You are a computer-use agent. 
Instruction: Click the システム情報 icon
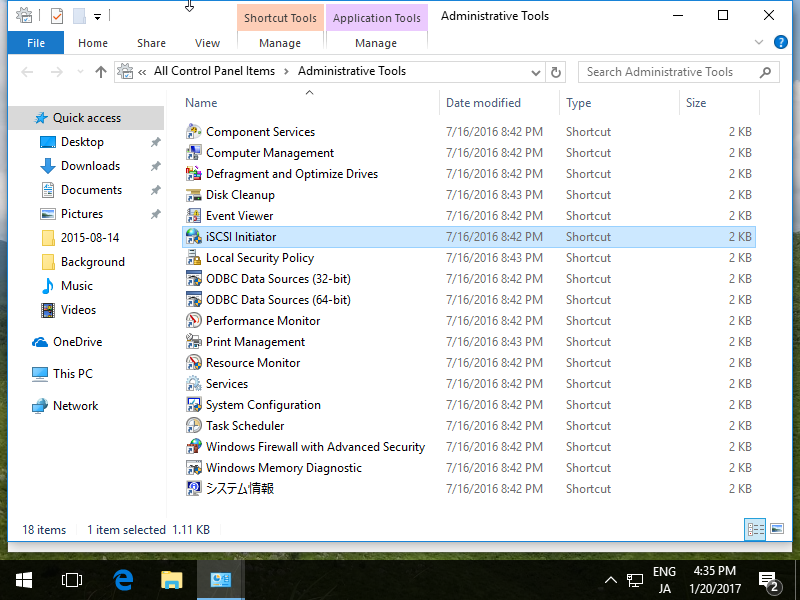(x=193, y=488)
